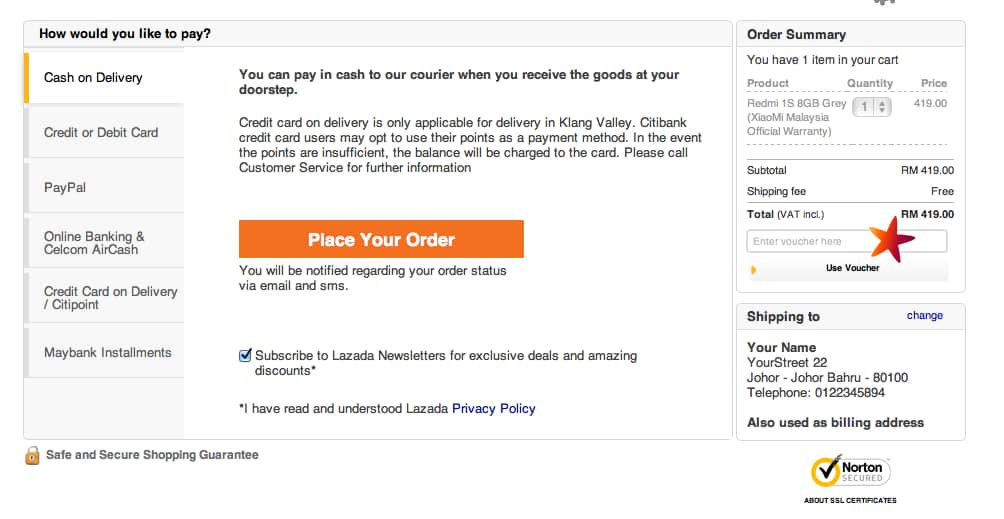This screenshot has width=1004, height=519.
Task: Select the Cash on Delivery payment tab
Action: coord(93,77)
